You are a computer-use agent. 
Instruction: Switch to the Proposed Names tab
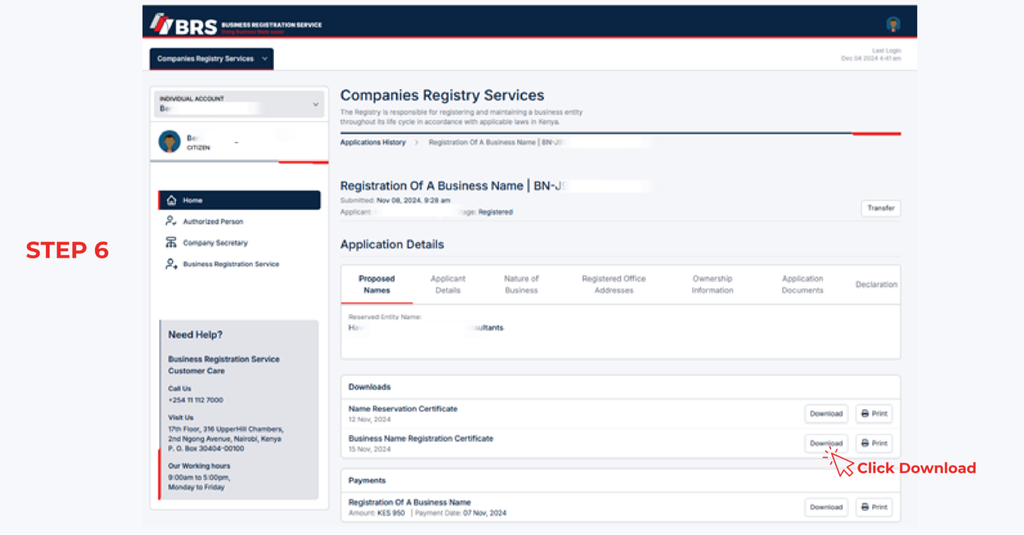377,284
